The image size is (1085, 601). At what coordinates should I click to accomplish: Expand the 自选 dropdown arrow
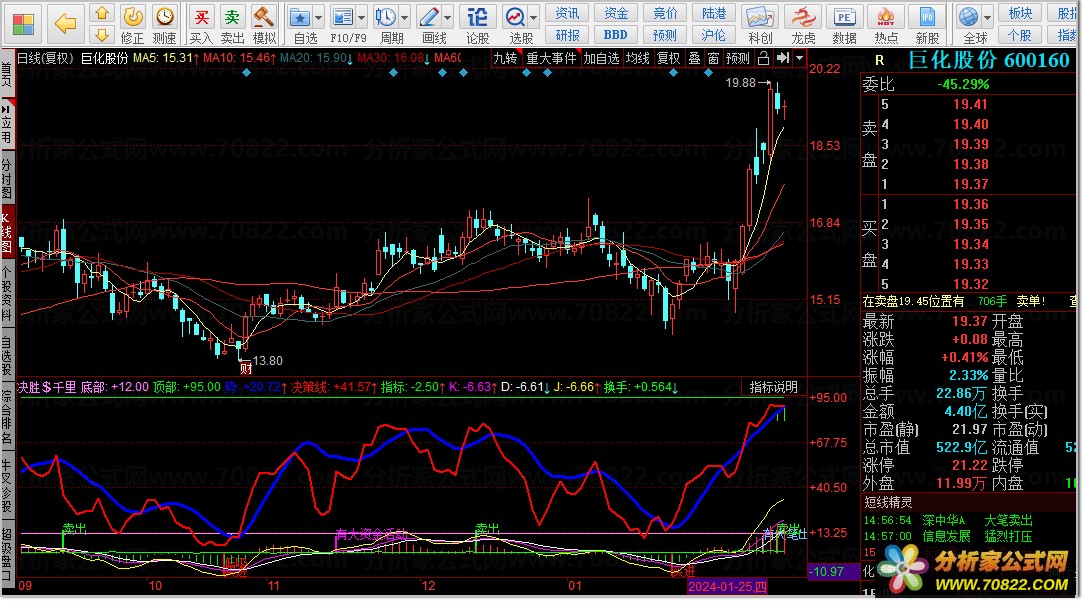click(x=318, y=17)
